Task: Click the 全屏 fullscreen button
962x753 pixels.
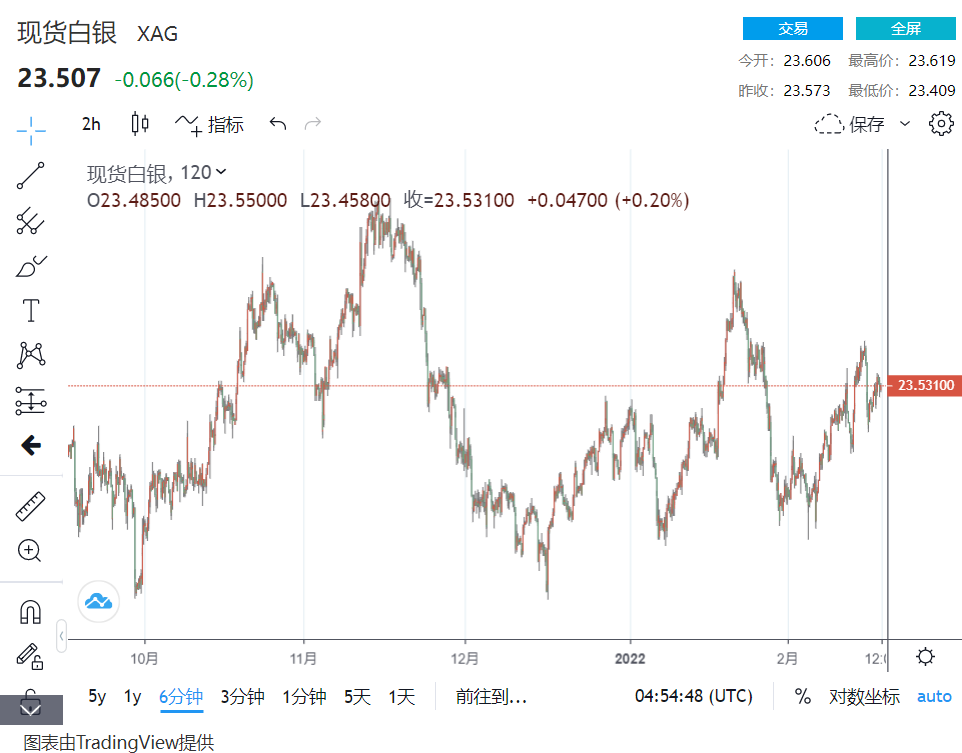Action: pos(906,28)
